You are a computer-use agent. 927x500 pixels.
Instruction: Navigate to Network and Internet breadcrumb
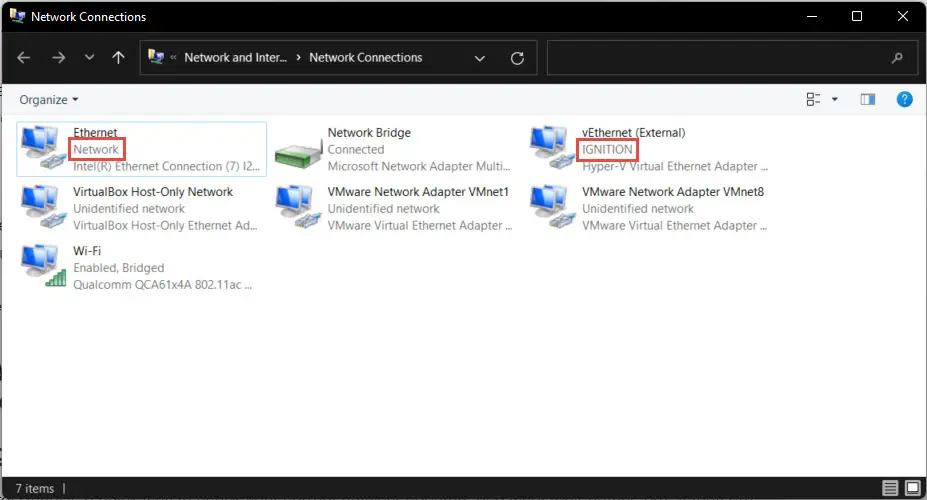235,57
